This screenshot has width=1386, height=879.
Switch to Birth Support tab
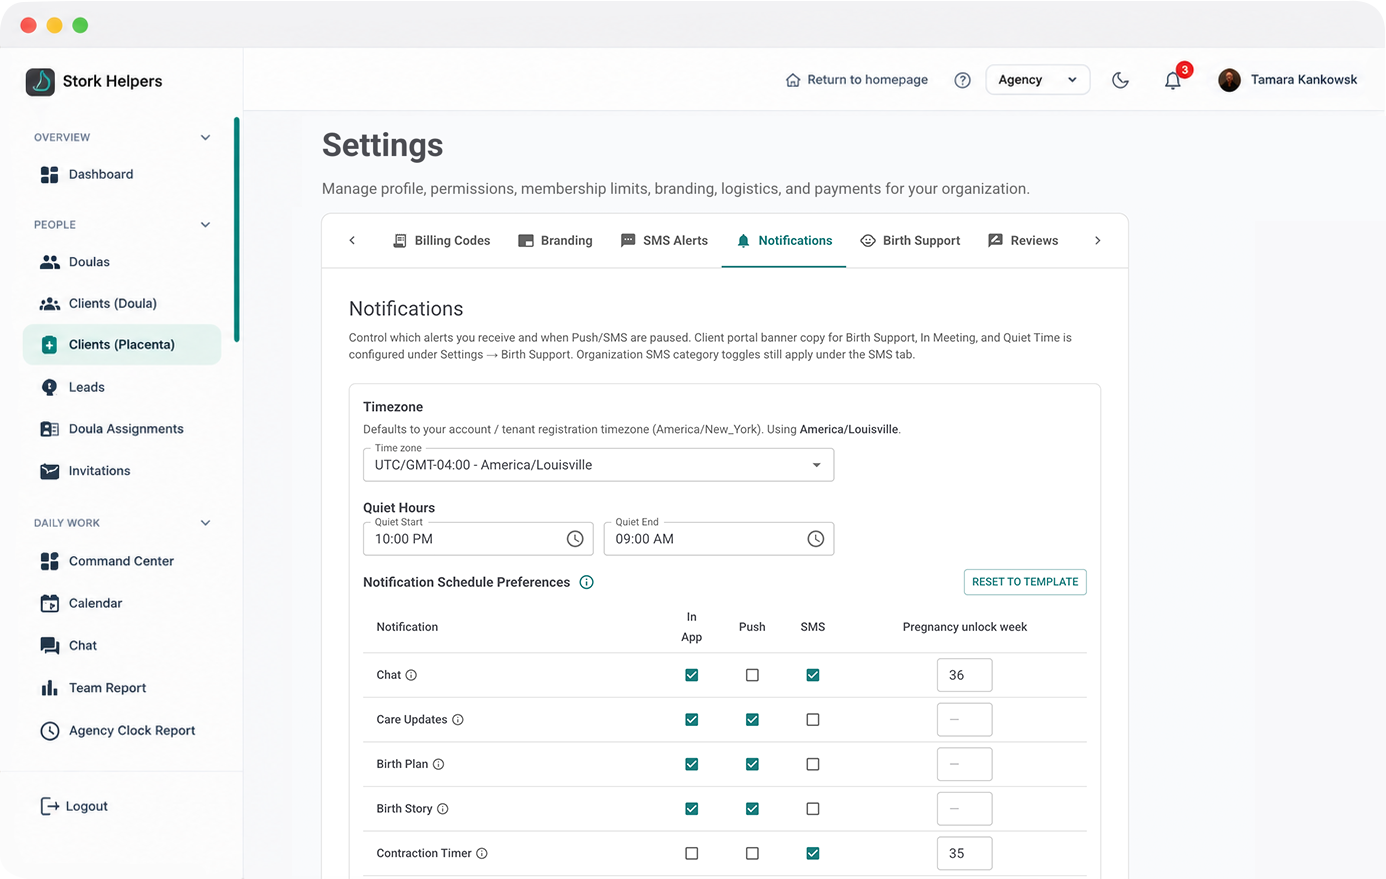[x=910, y=241]
